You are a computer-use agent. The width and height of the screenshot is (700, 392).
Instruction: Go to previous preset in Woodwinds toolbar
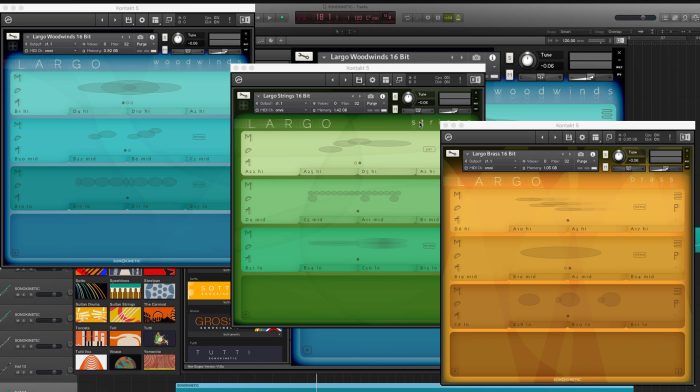point(102,20)
